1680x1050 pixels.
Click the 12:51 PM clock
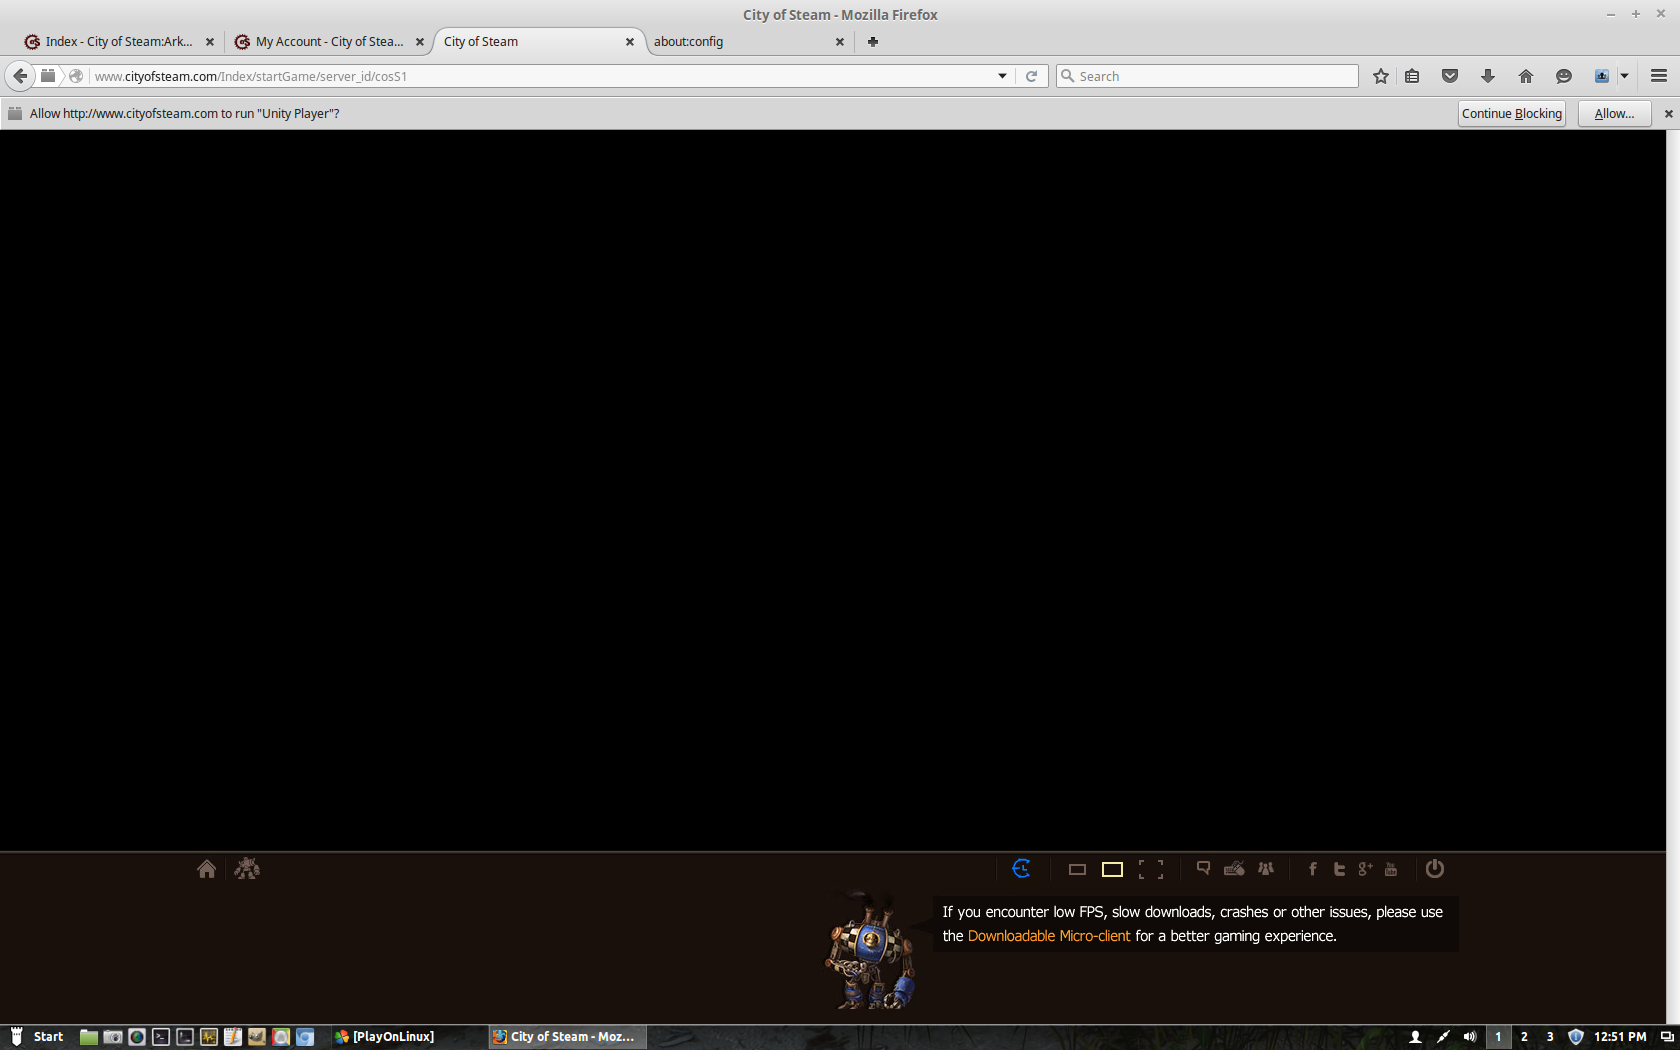tap(1620, 1037)
